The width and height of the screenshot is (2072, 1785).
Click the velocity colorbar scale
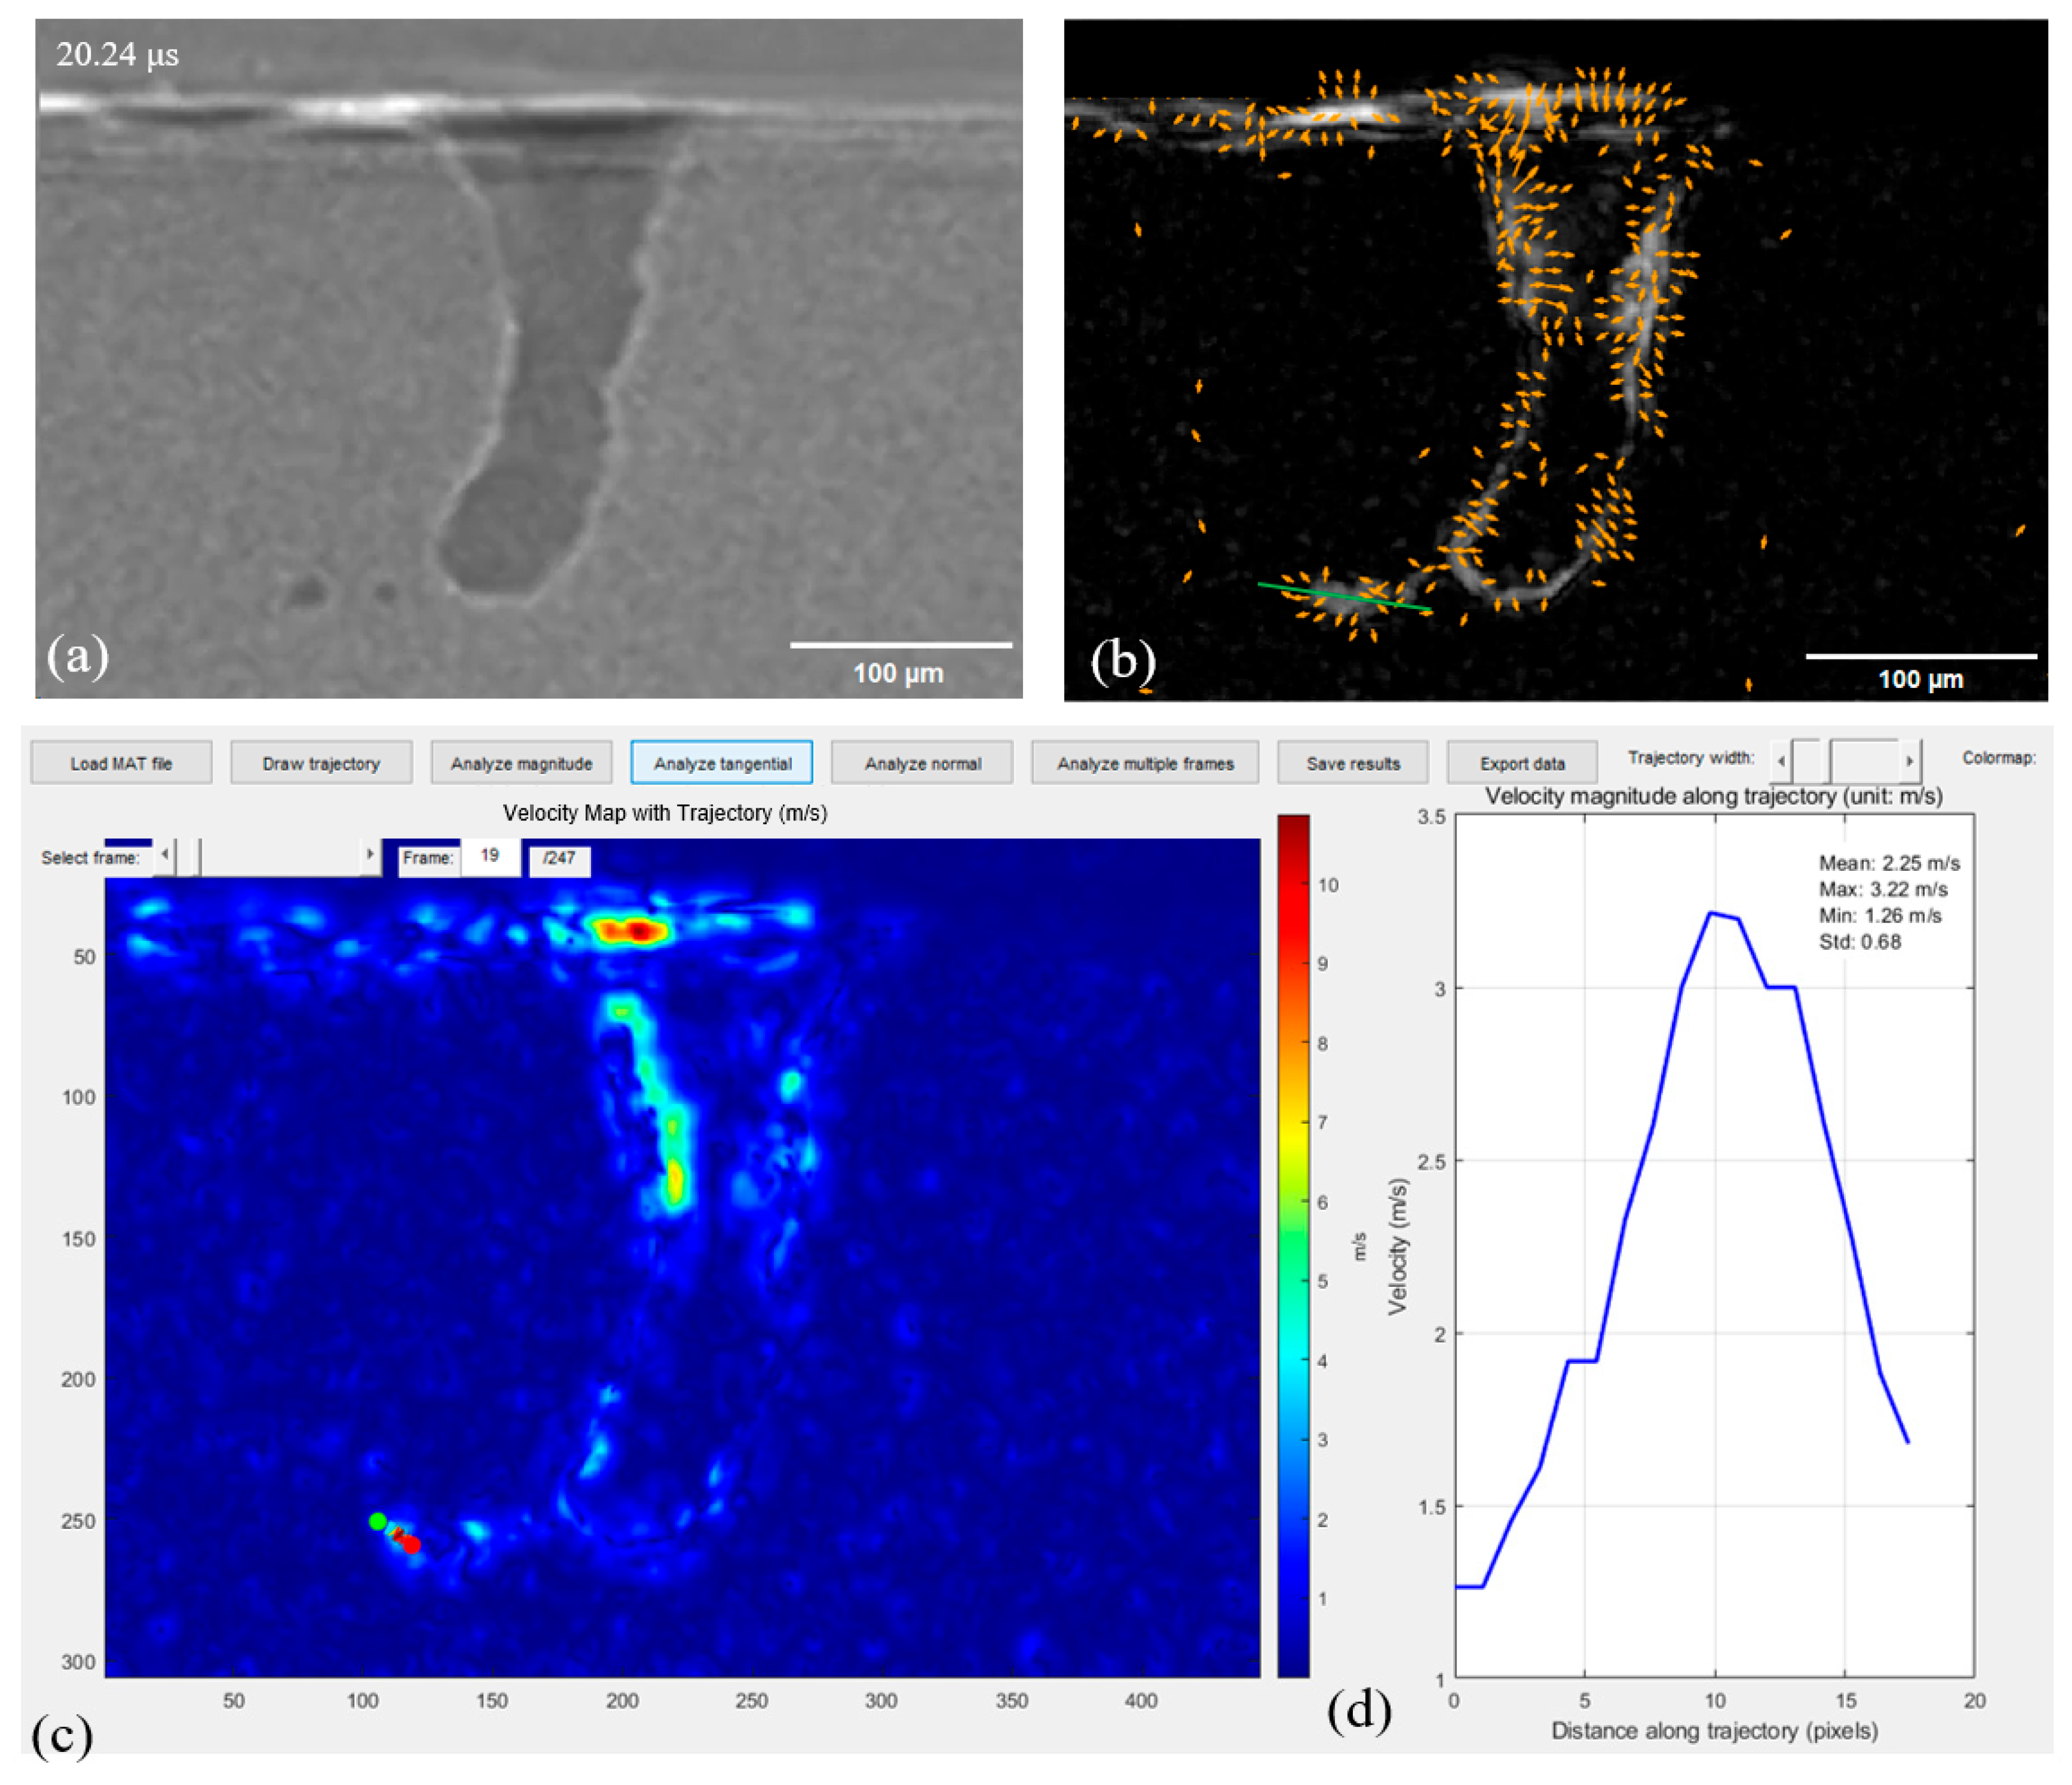pos(1293,1245)
